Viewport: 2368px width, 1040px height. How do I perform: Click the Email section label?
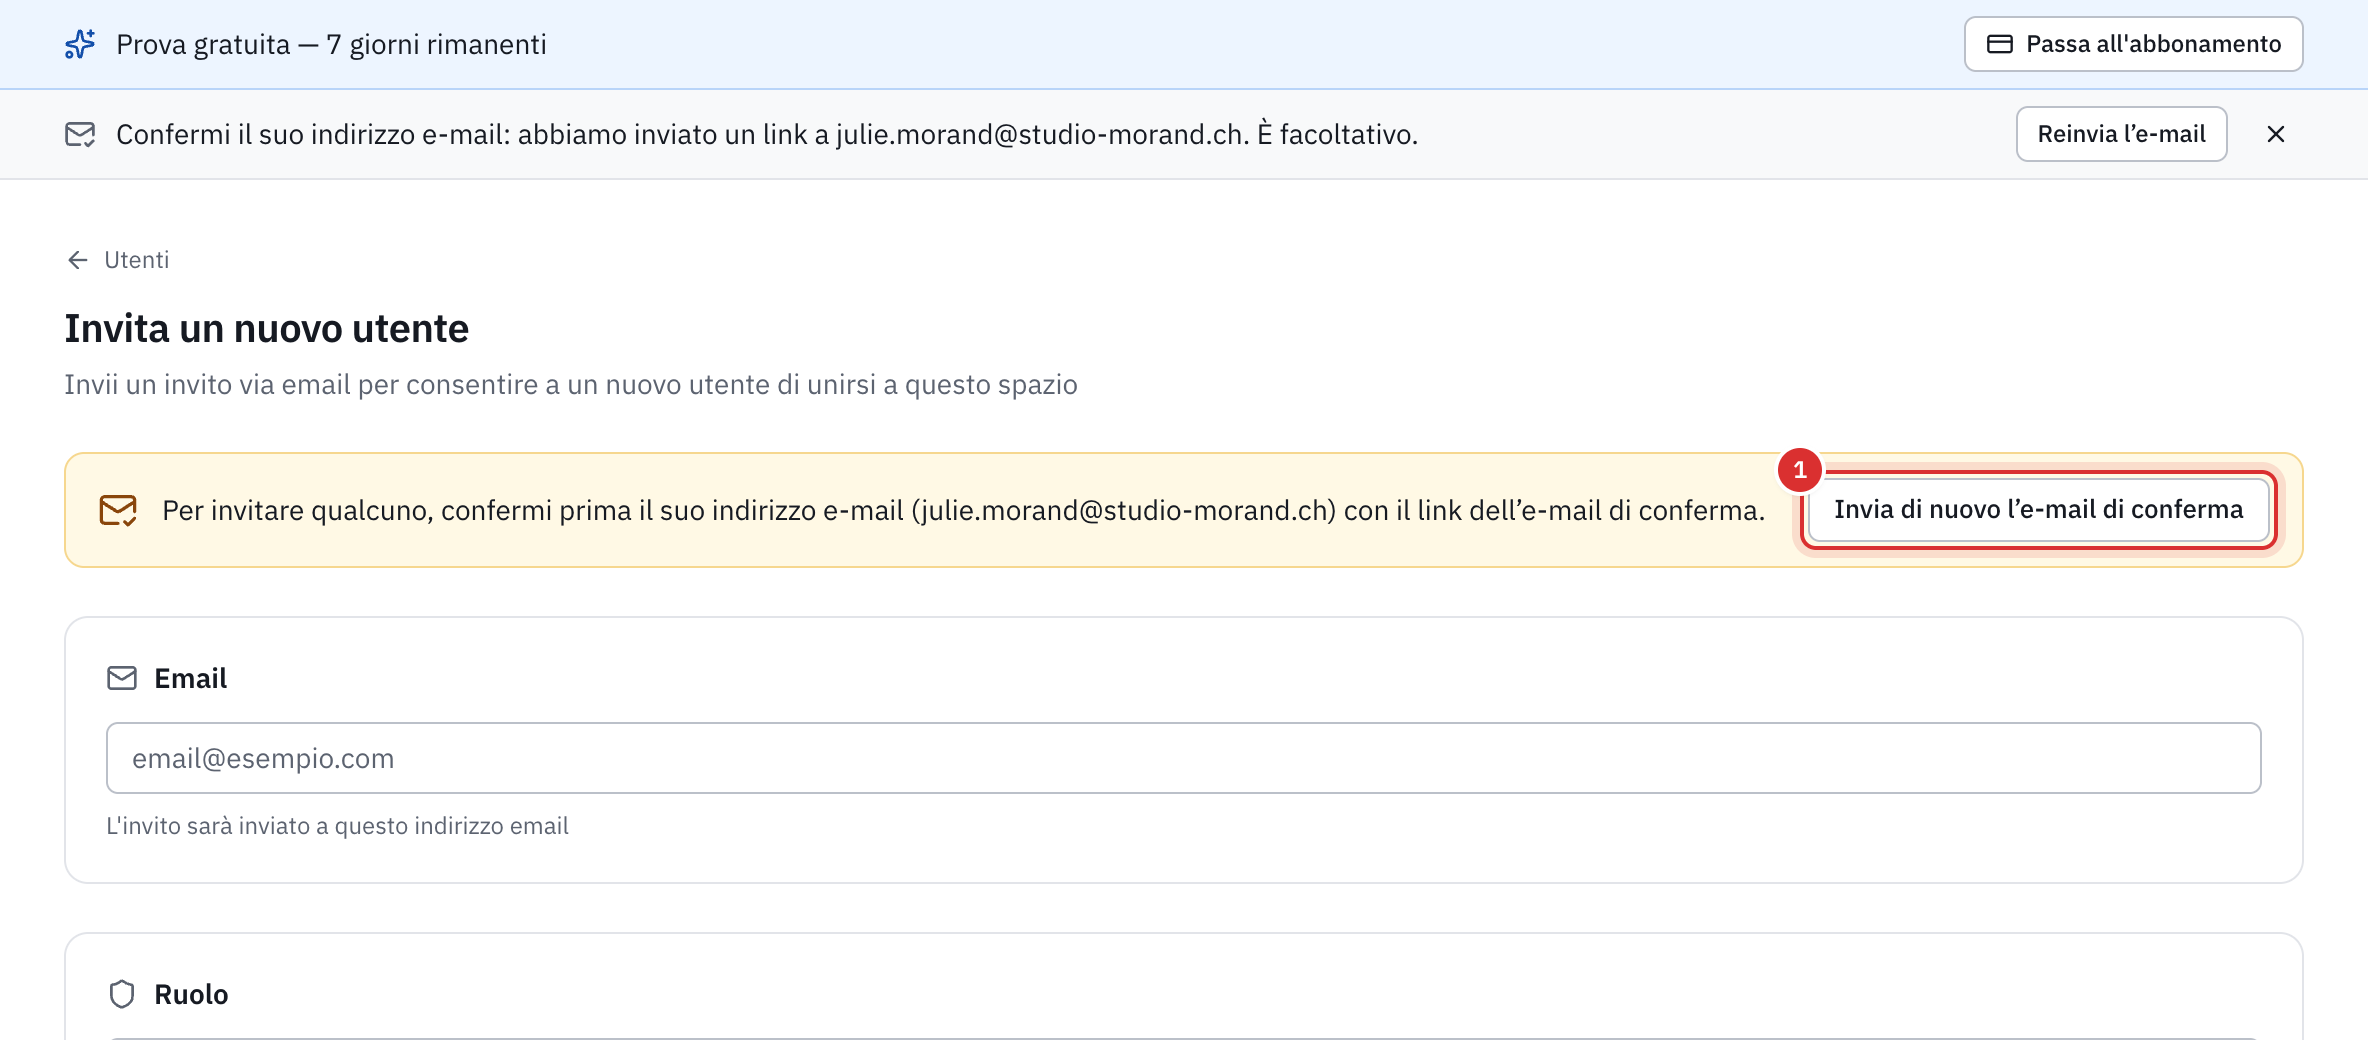[x=191, y=678]
